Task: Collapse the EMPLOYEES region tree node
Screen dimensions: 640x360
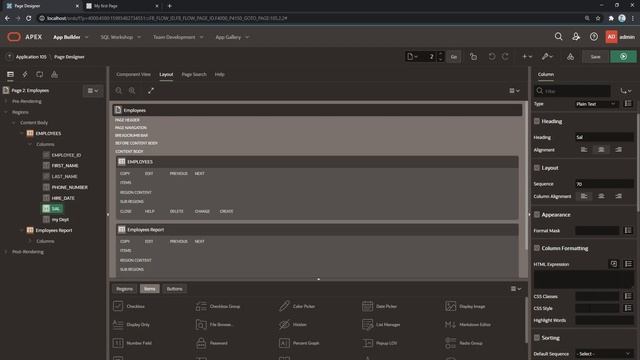Action: click(x=22, y=133)
